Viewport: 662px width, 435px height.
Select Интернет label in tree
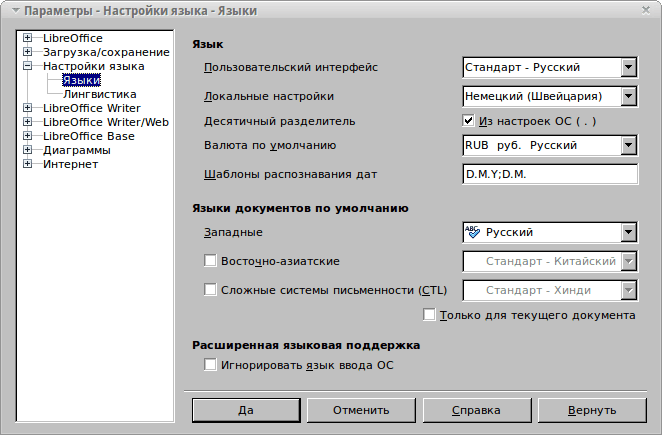point(70,164)
